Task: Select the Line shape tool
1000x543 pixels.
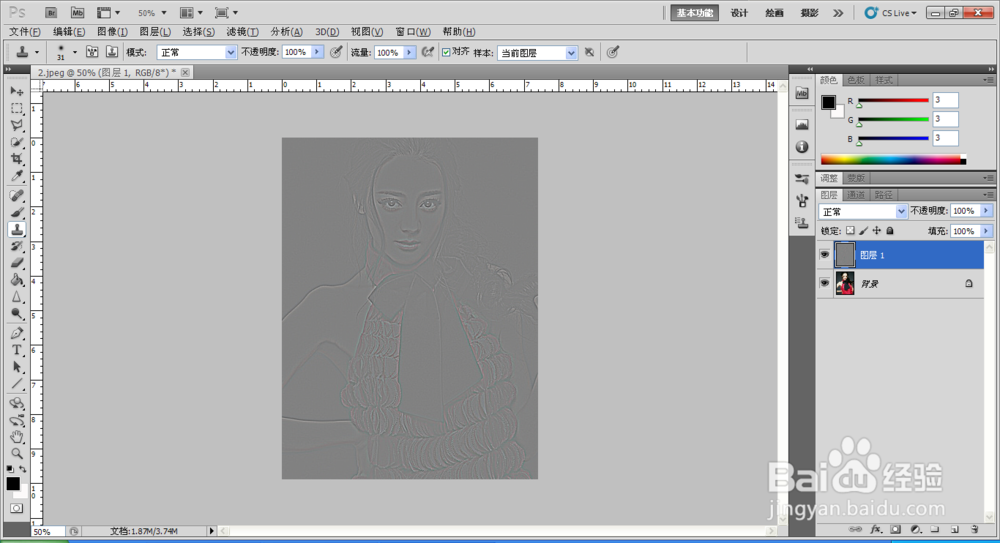Action: click(x=17, y=384)
